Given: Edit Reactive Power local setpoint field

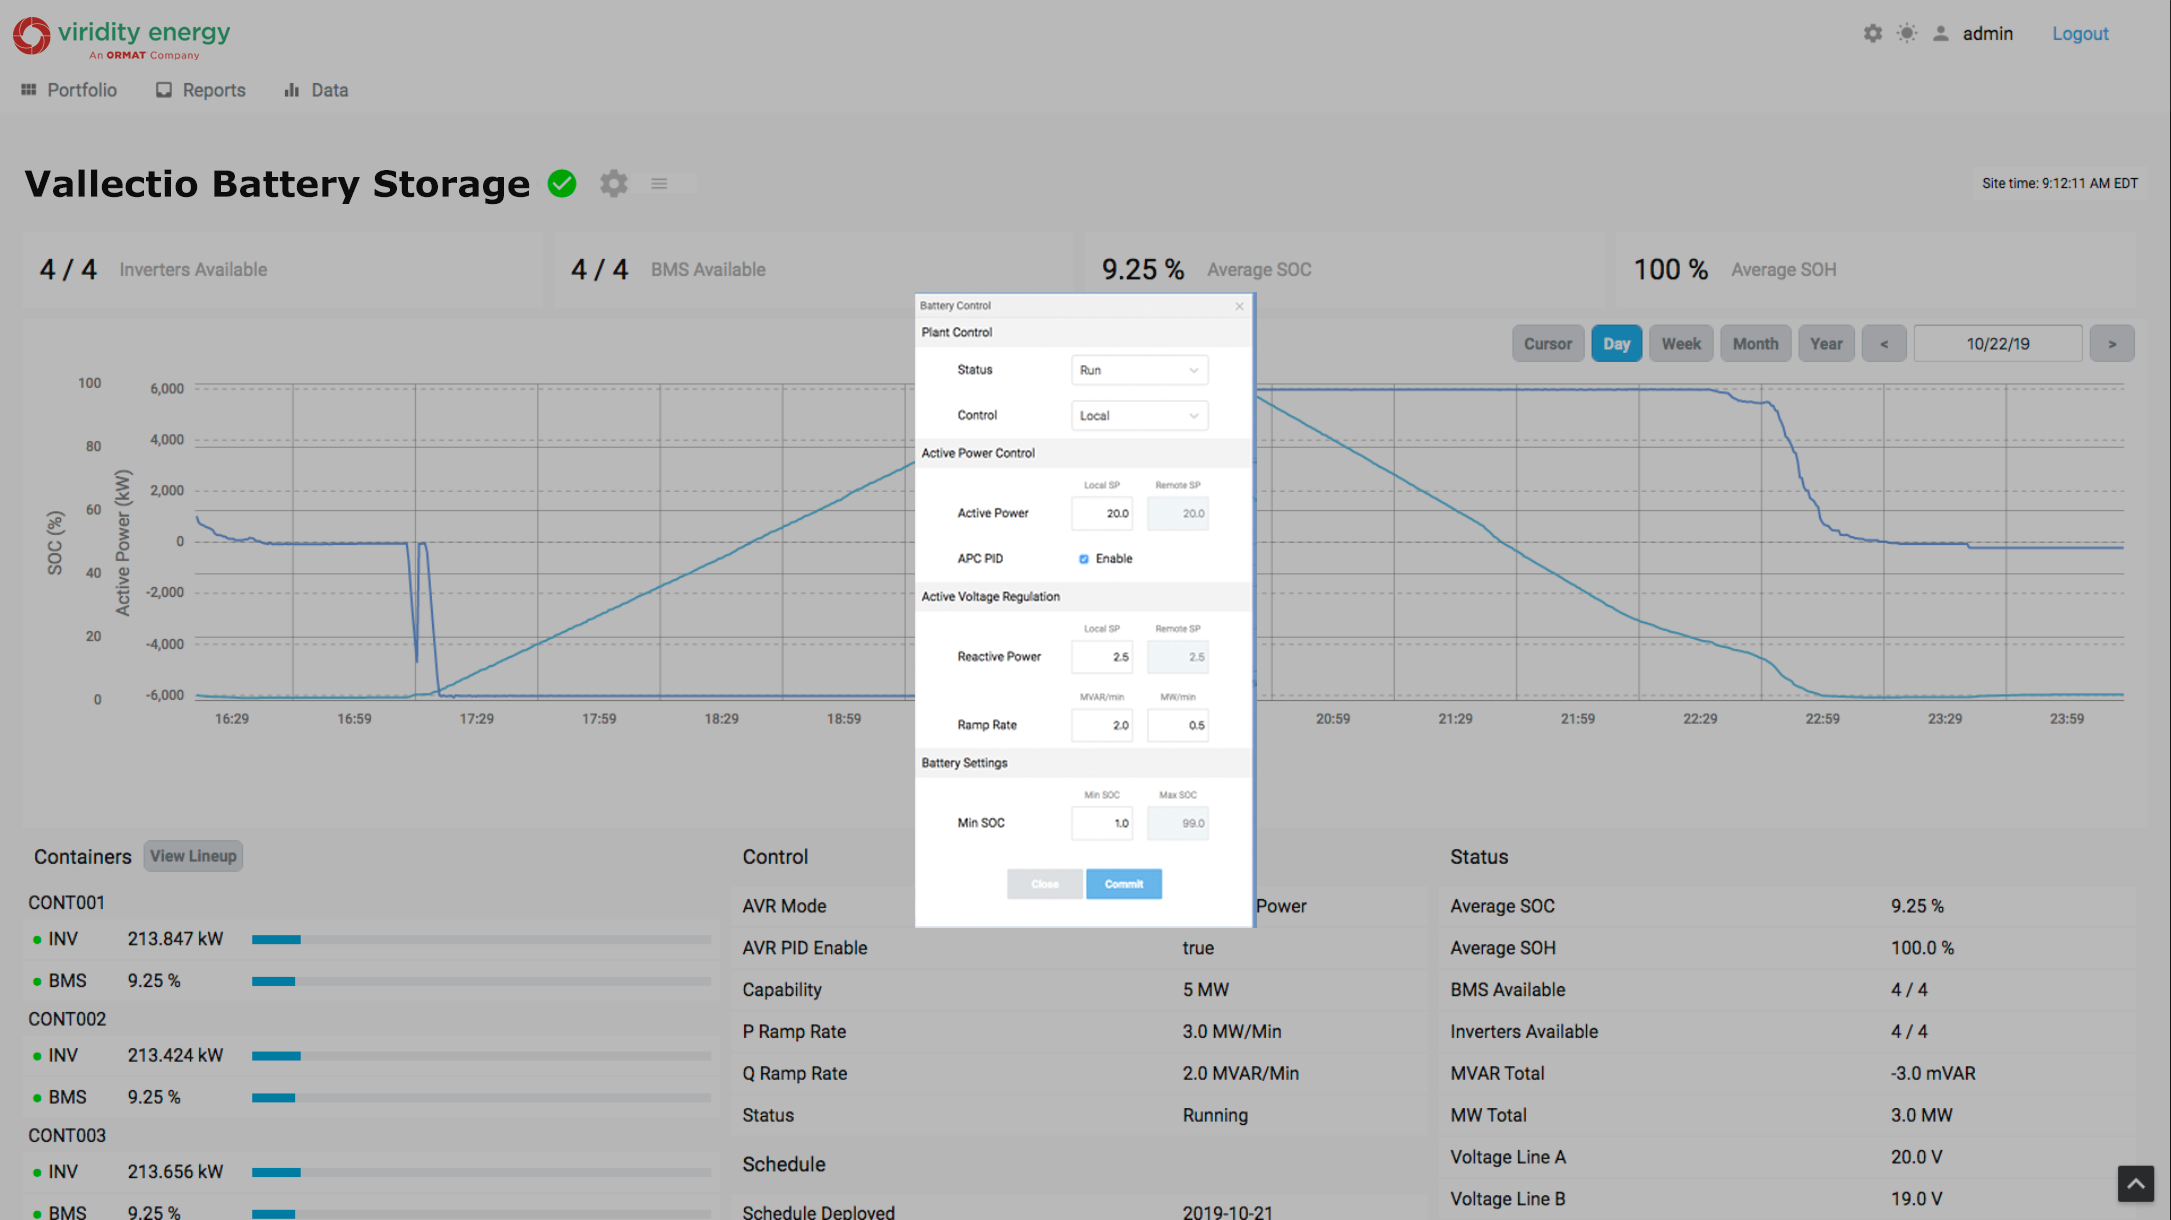Looking at the screenshot, I should pyautogui.click(x=1102, y=657).
